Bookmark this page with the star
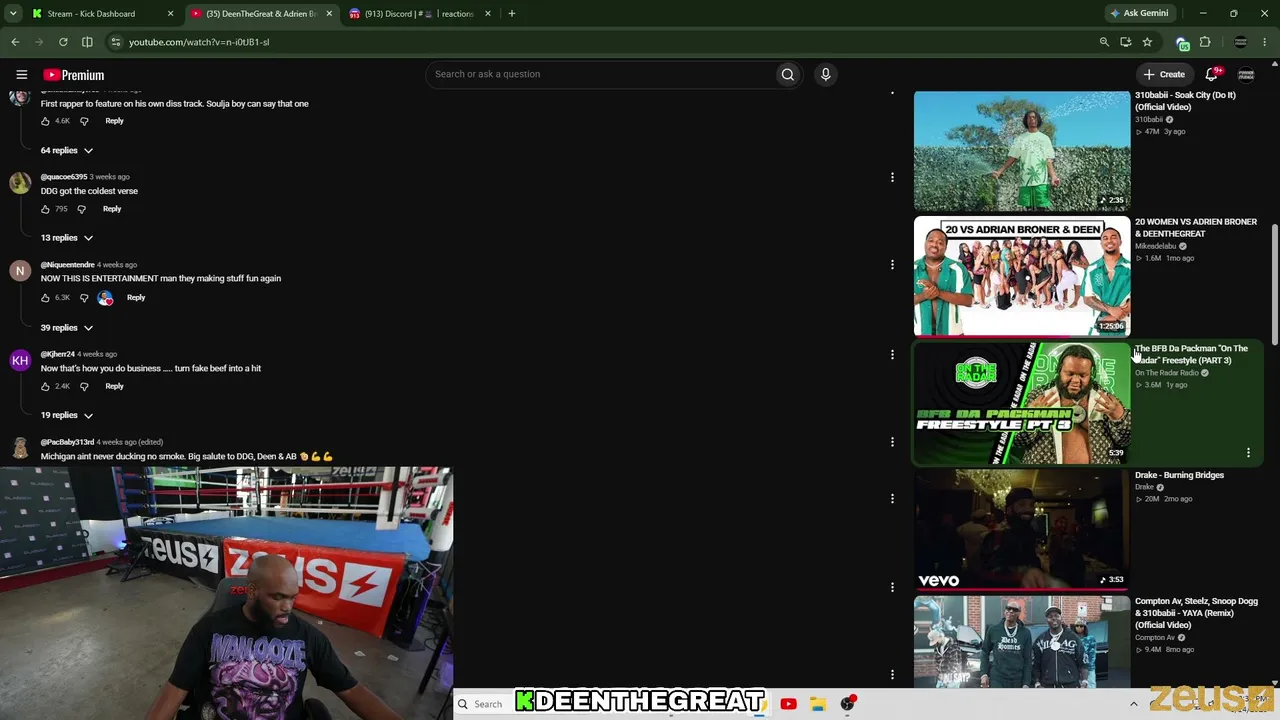Viewport: 1280px width, 720px height. (1147, 42)
